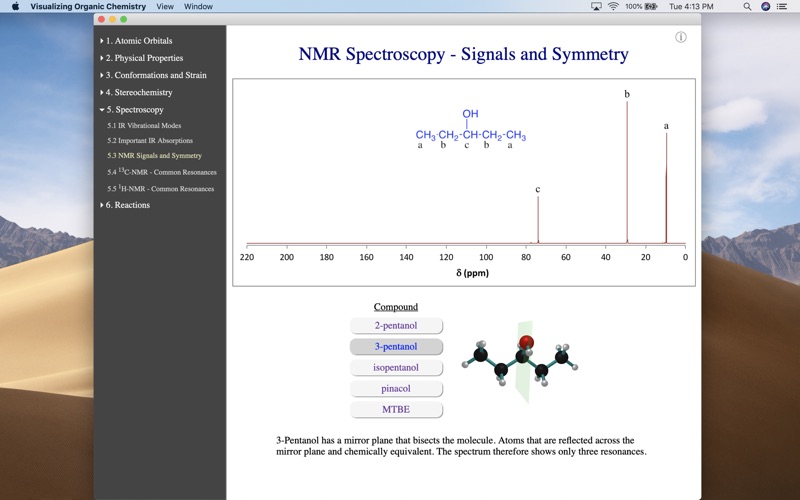Image resolution: width=800 pixels, height=500 pixels.
Task: Open the AirPlay display menu
Action: (x=596, y=7)
